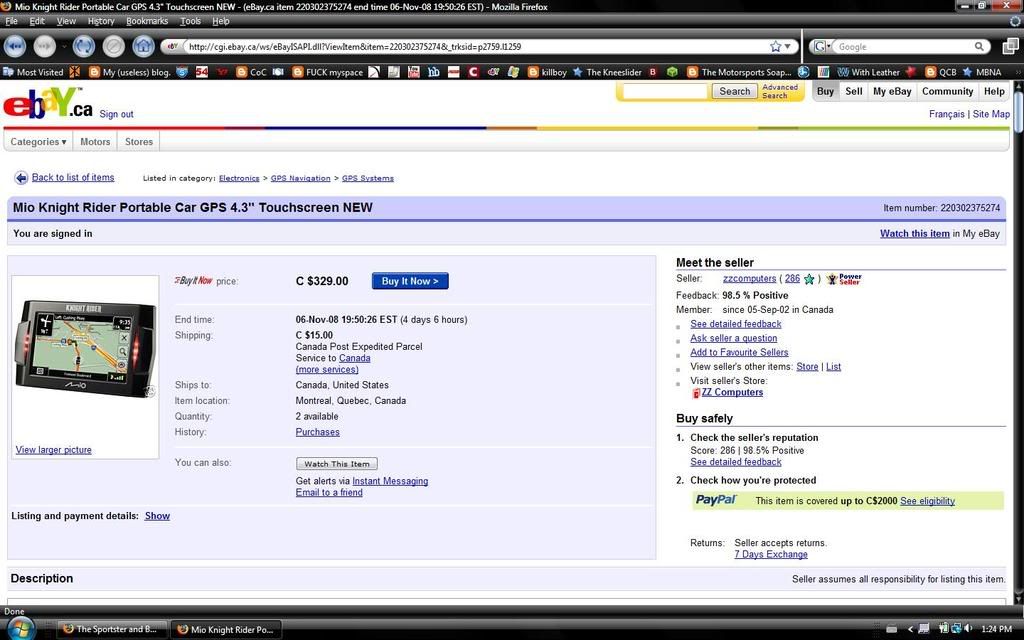Switch to the Sell tab
The height and width of the screenshot is (640, 1024).
854,91
